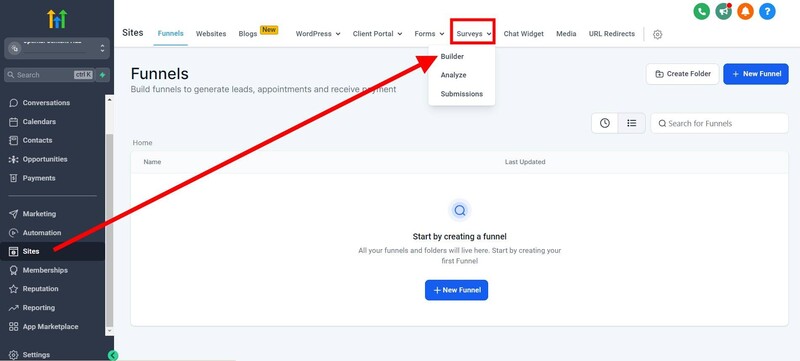Expand the Client Portal dropdown

[x=378, y=34]
